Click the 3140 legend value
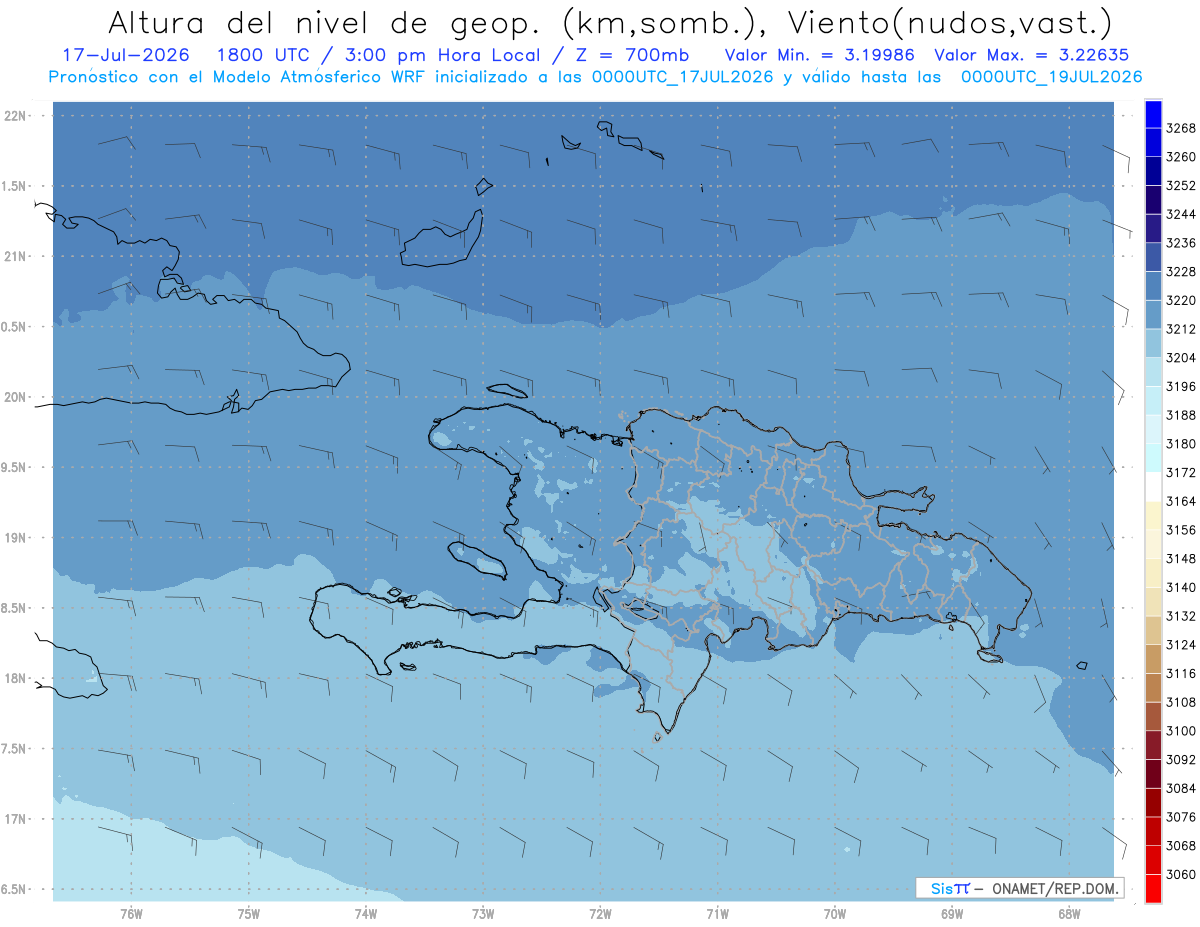Screen dimensions: 1200x927 tap(1180, 587)
